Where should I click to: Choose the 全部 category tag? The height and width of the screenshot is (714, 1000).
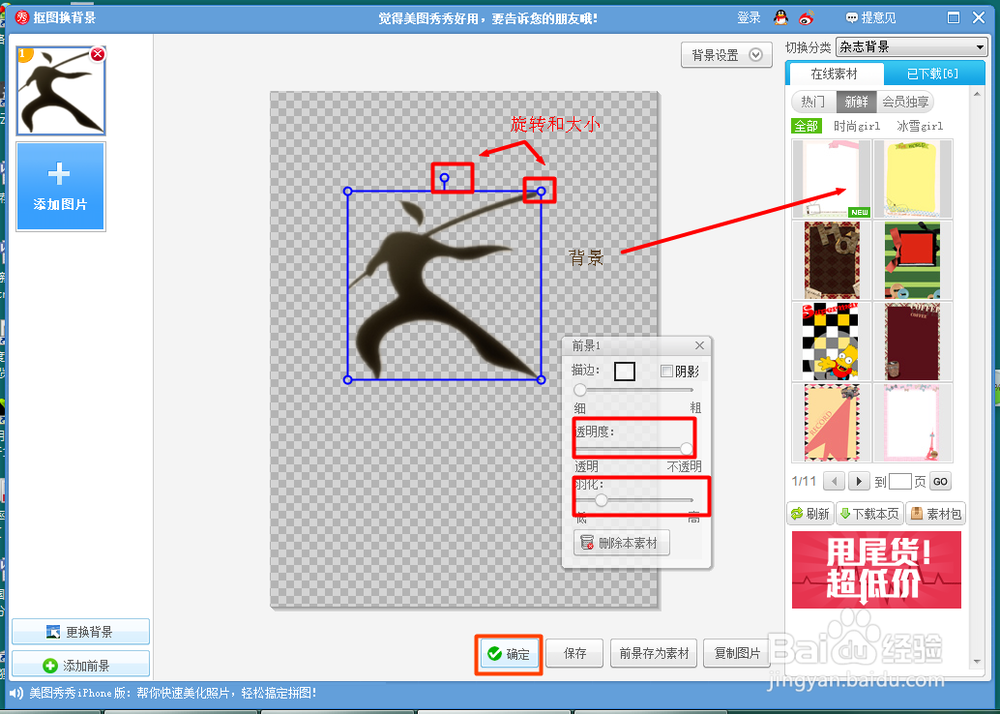coord(806,126)
